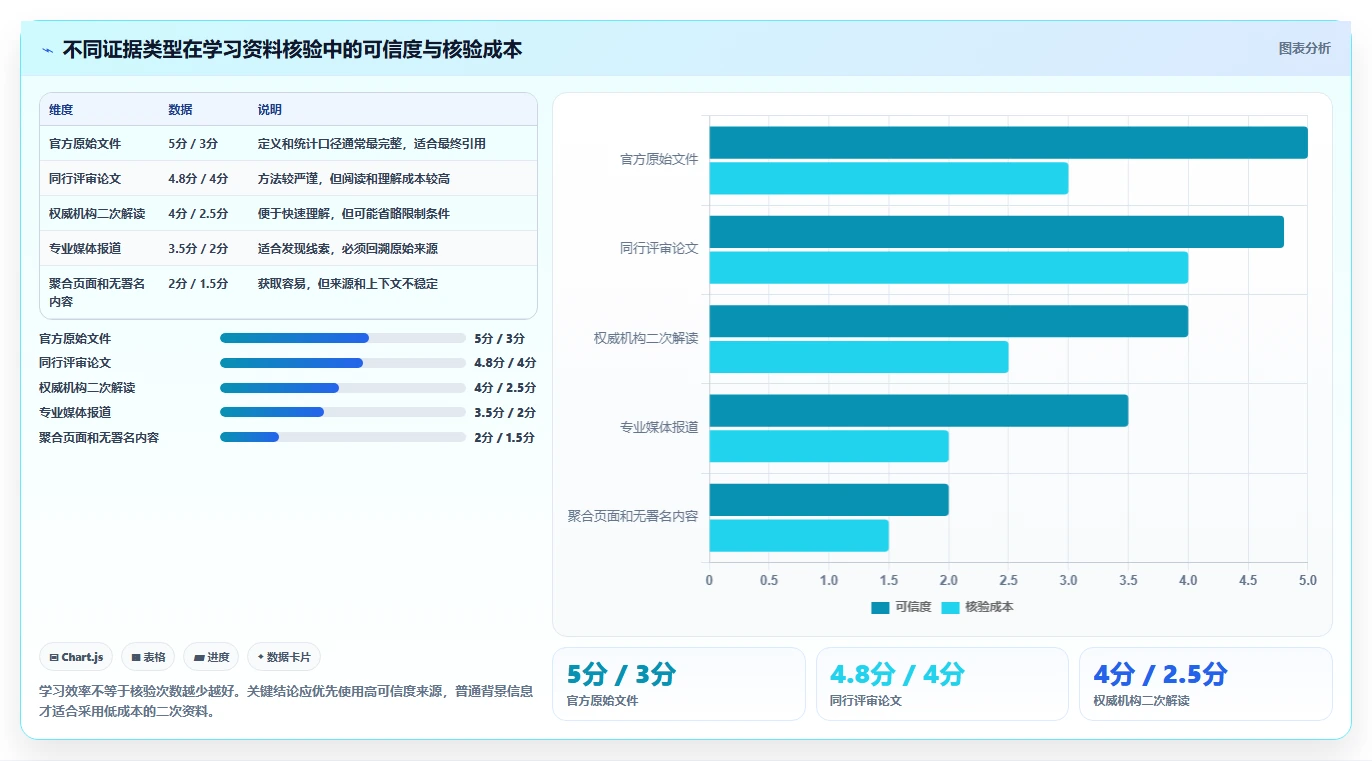This screenshot has width=1372, height=761.
Task: Click progress value 2分 / 1.5分
Action: [504, 437]
